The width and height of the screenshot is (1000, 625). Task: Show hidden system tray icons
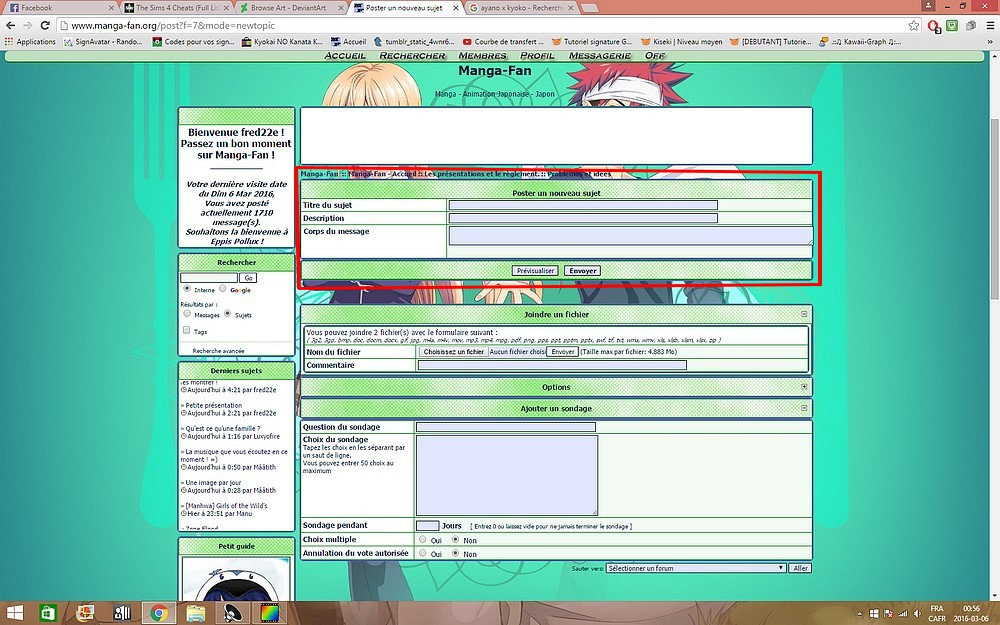point(860,614)
